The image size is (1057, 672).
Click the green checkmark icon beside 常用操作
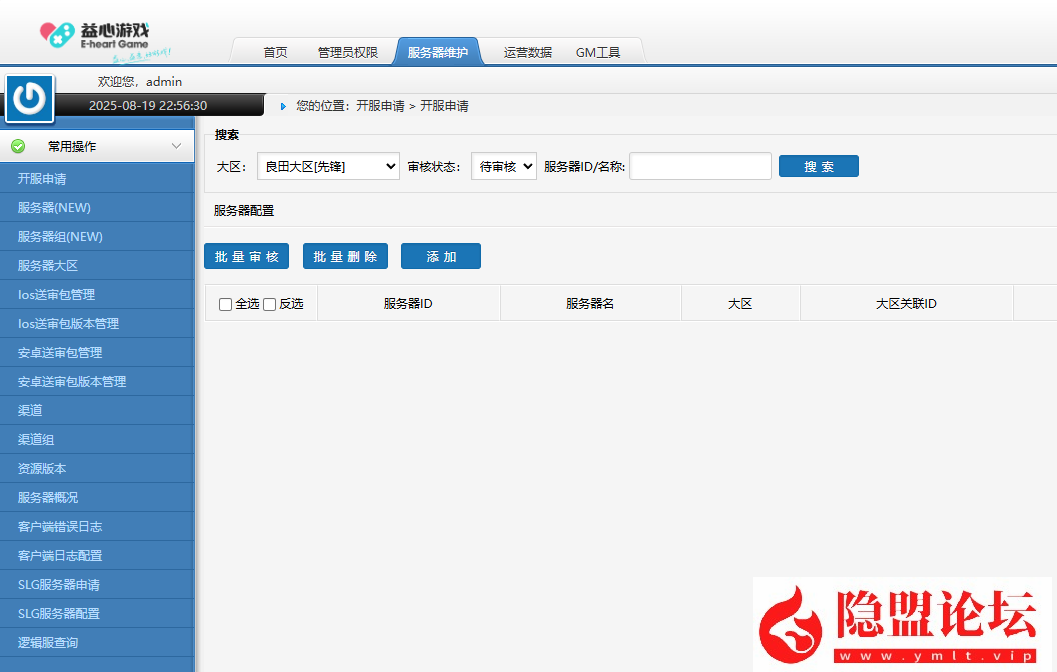pyautogui.click(x=18, y=146)
